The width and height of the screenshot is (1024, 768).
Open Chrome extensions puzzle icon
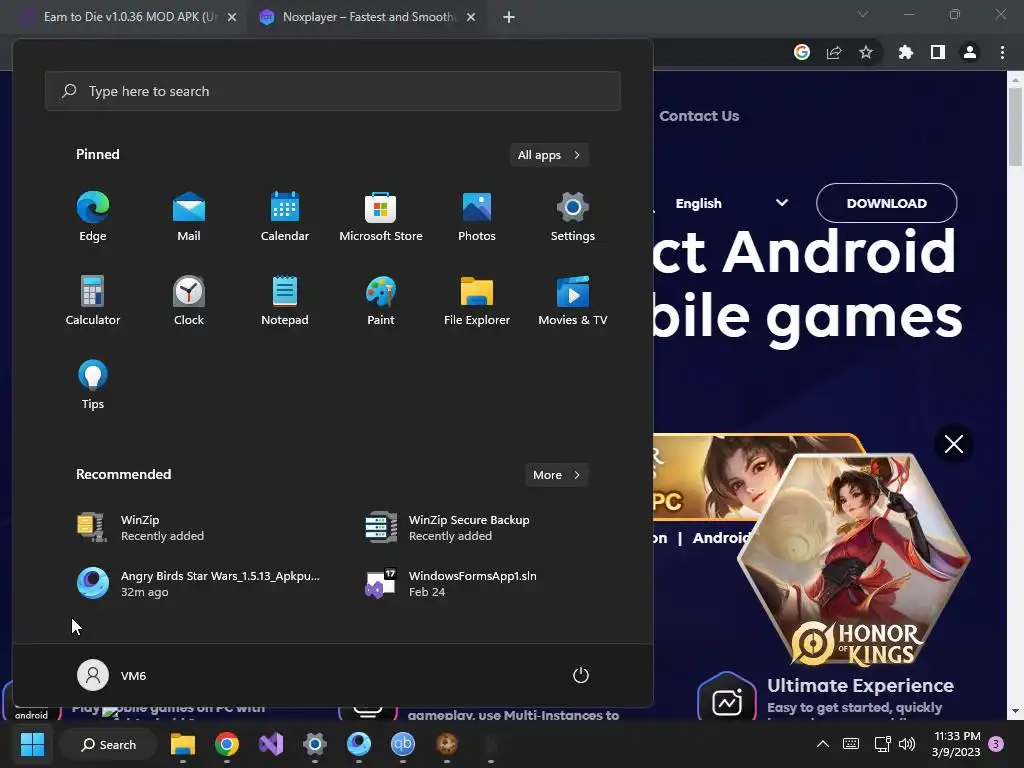(906, 52)
